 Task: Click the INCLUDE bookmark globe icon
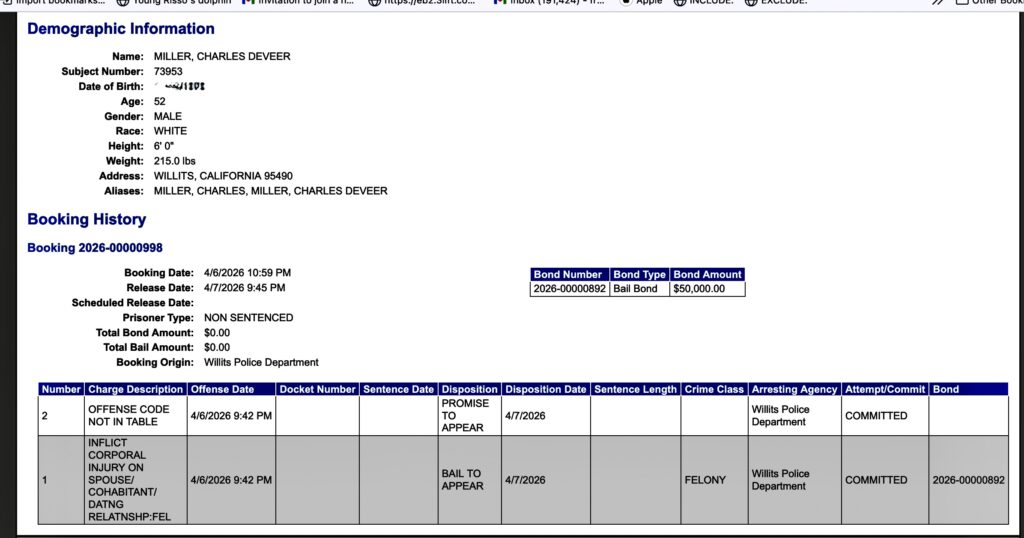[x=680, y=3]
